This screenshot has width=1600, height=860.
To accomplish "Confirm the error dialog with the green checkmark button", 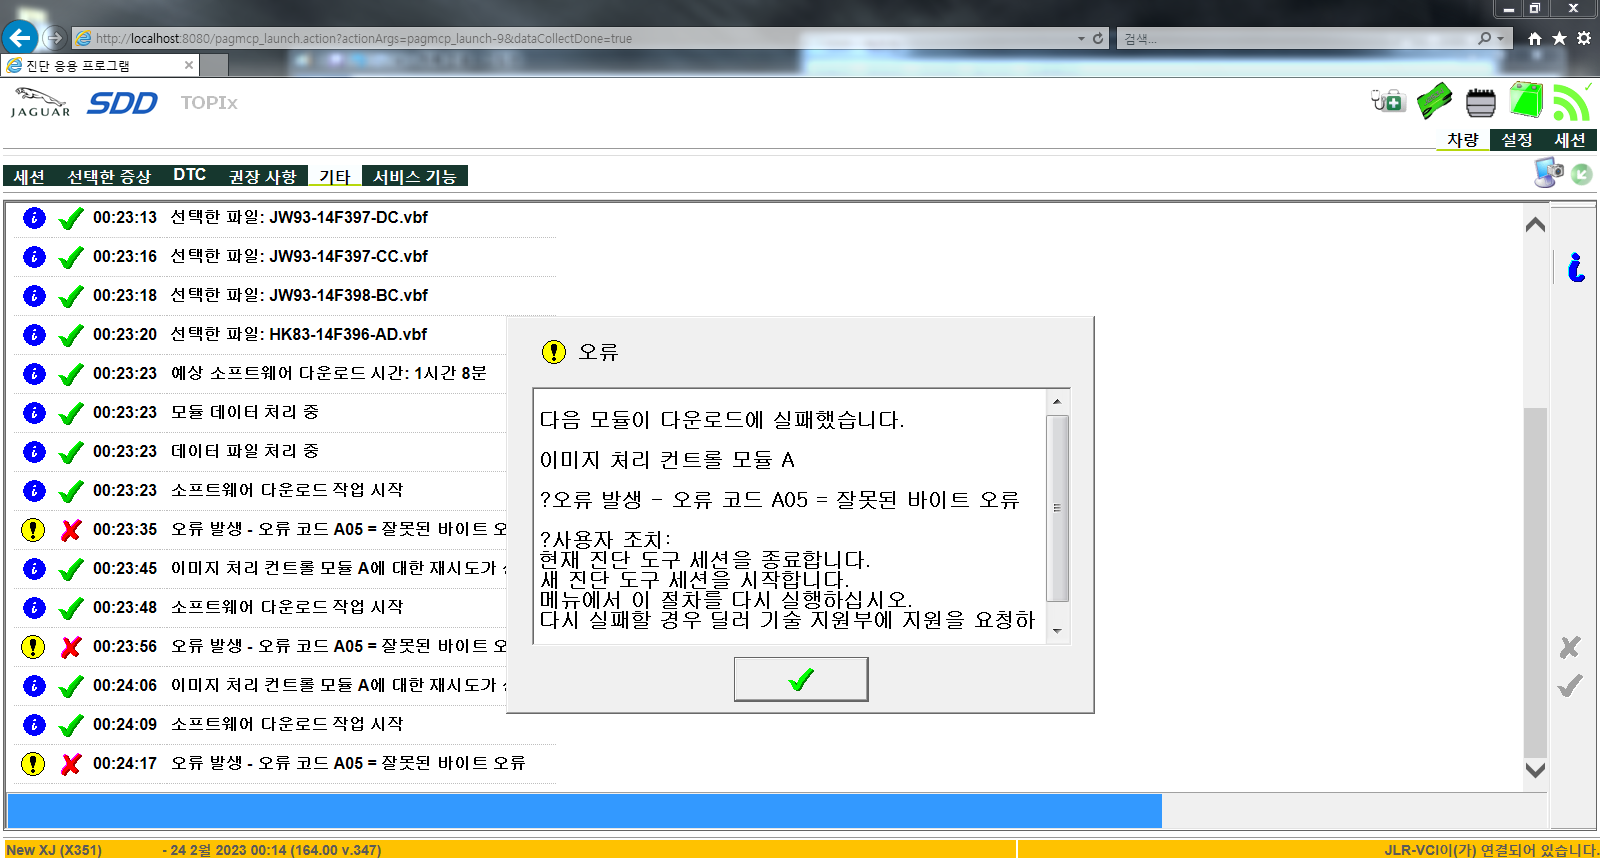I will 801,680.
